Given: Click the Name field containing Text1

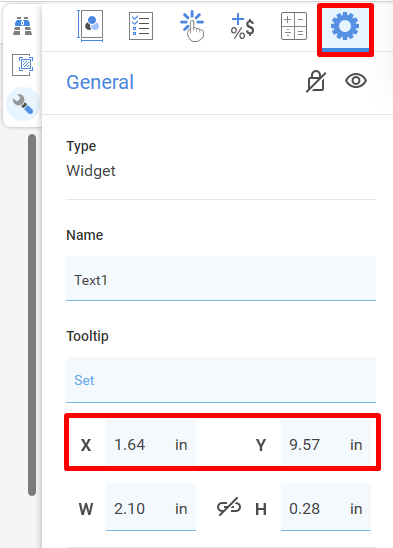Looking at the screenshot, I should 221,278.
